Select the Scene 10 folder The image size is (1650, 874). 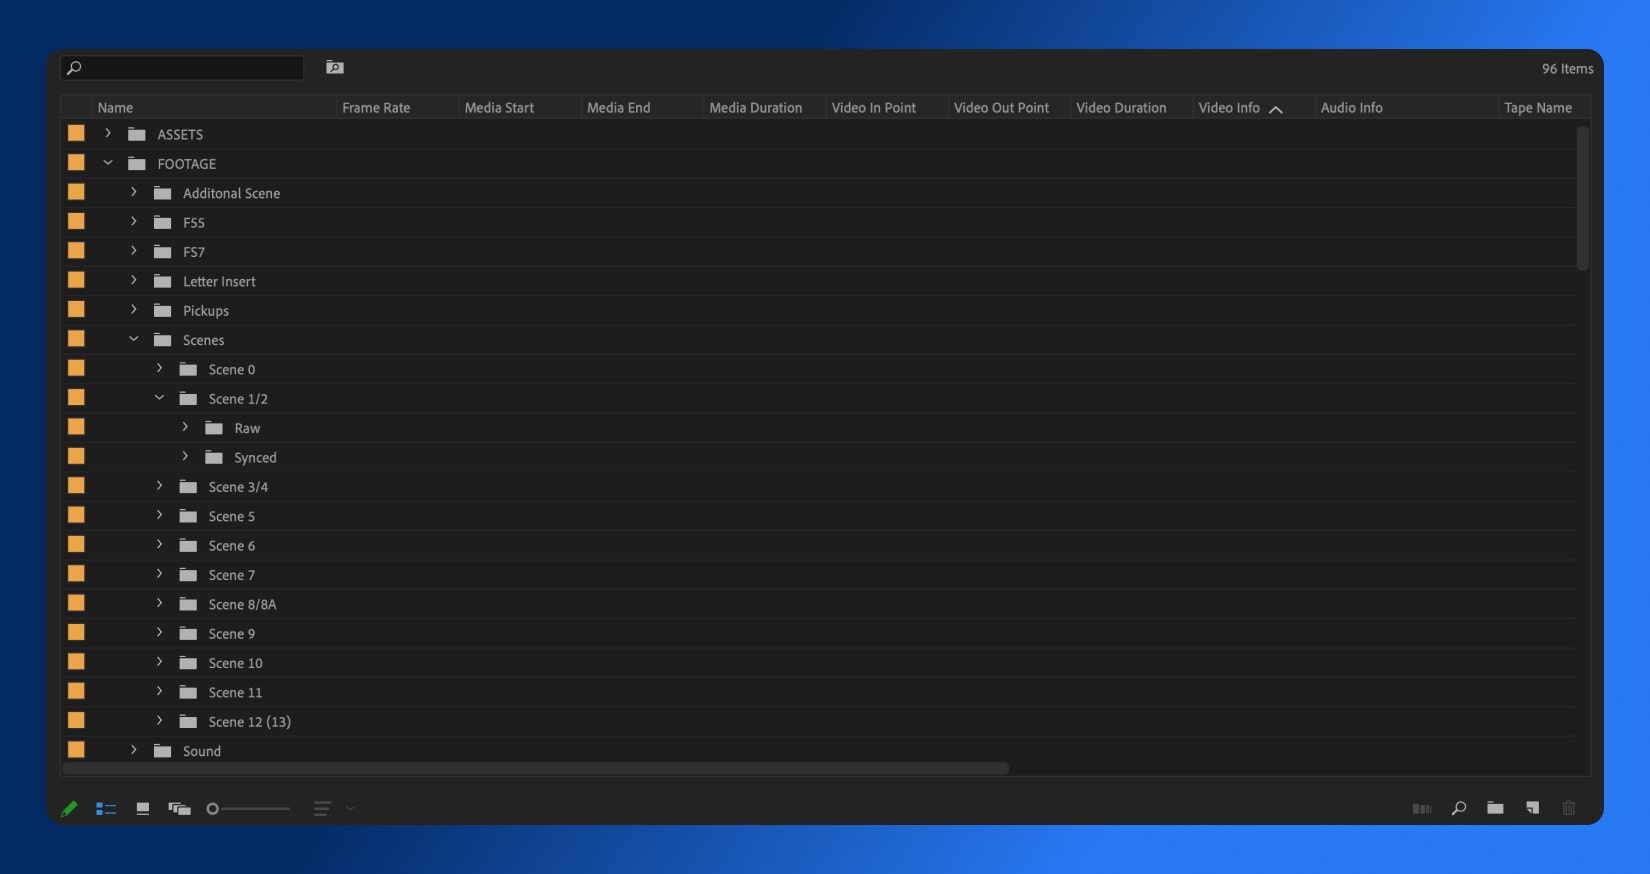click(x=235, y=663)
